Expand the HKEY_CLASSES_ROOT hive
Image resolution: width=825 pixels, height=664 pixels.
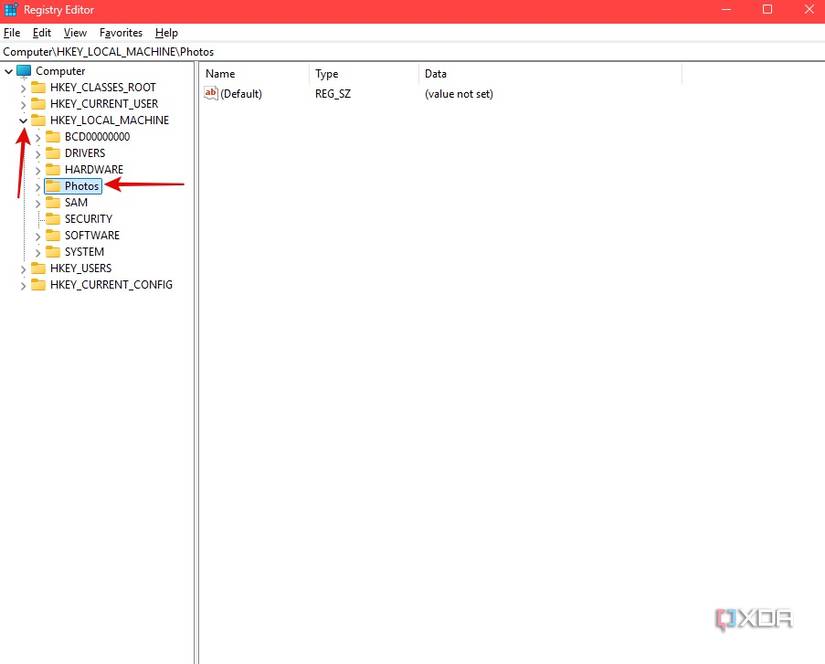point(23,88)
